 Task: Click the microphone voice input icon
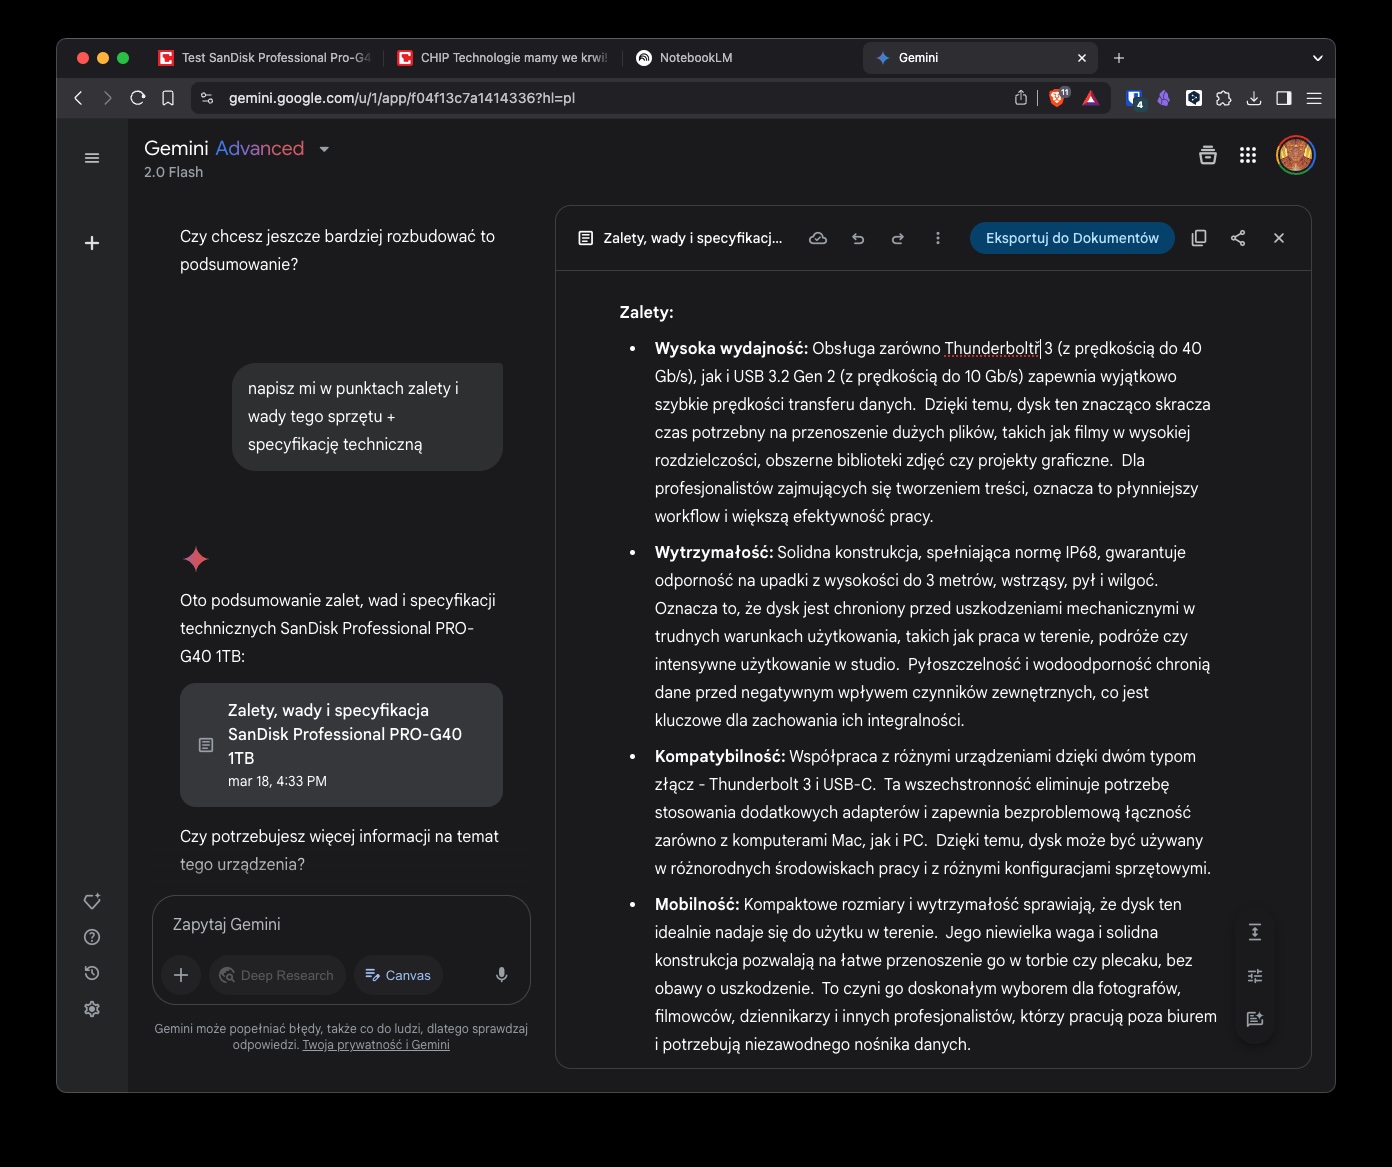tap(502, 975)
